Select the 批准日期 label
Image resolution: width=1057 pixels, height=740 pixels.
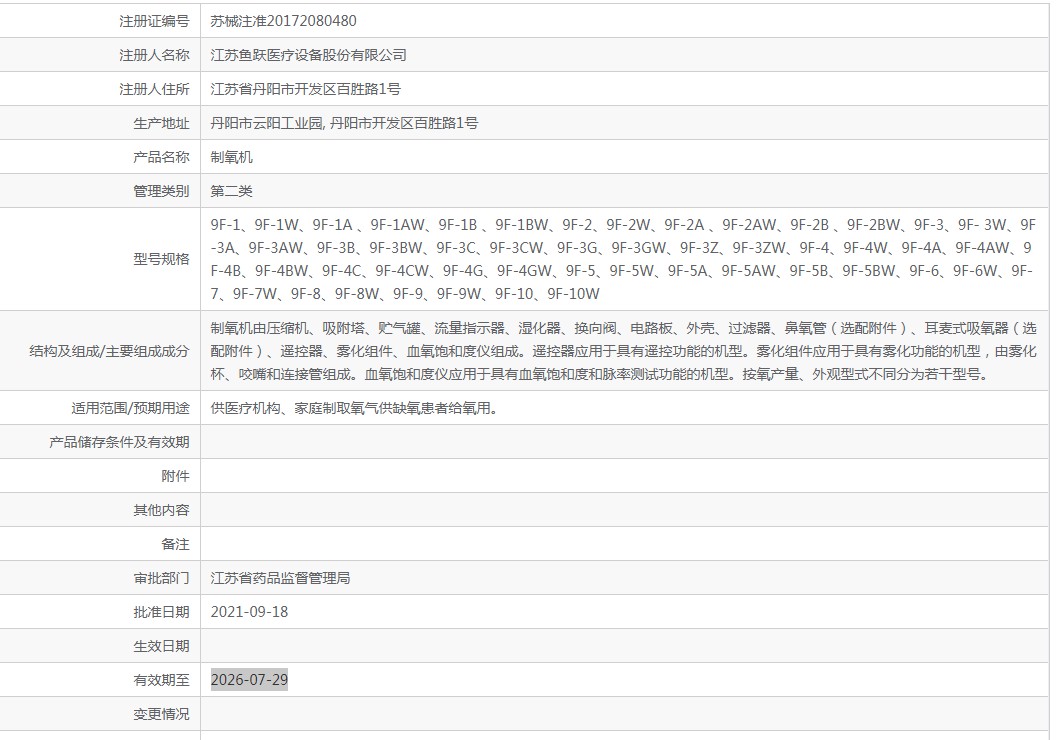click(x=162, y=612)
